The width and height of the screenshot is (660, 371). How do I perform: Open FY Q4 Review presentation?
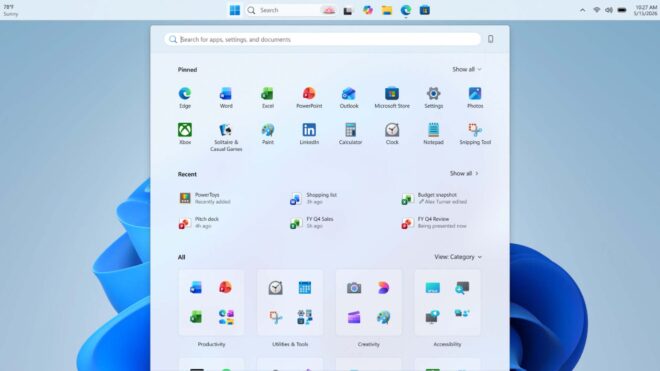coord(434,222)
